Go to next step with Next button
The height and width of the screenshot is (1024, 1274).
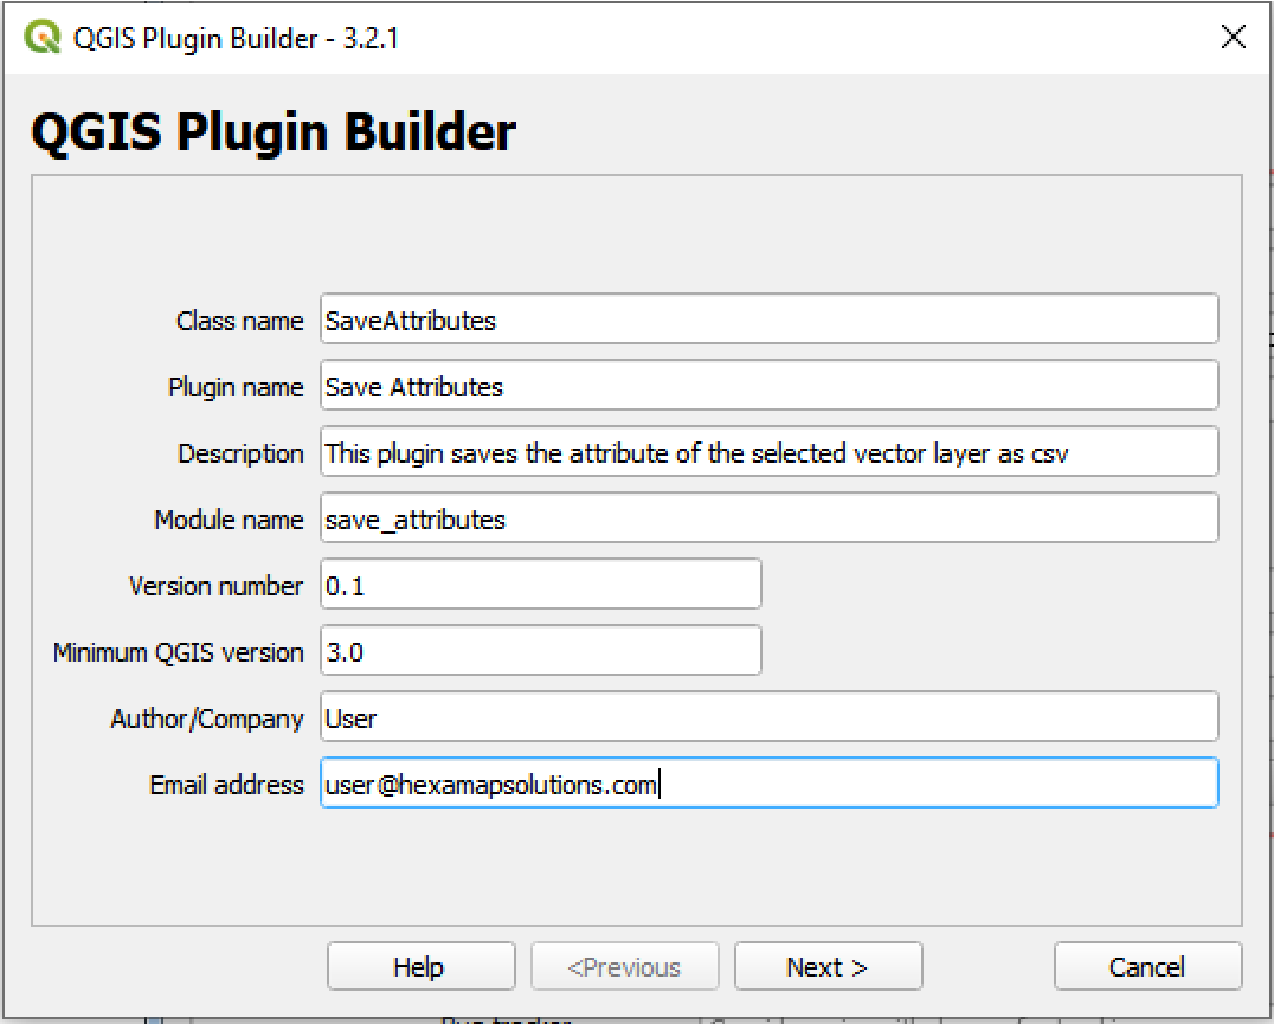click(x=828, y=967)
